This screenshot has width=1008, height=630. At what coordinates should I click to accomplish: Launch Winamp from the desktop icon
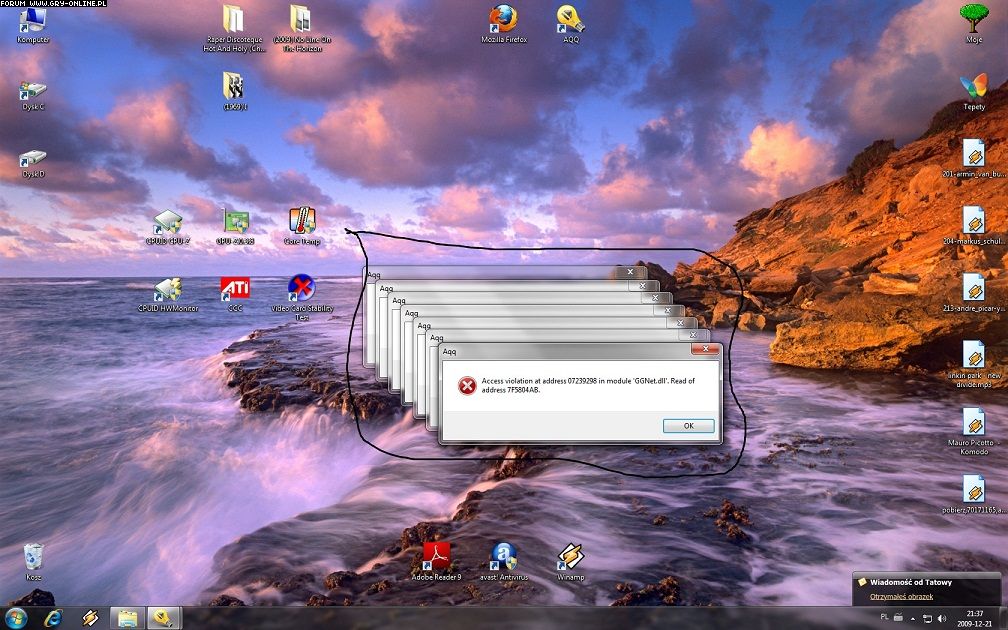570,557
